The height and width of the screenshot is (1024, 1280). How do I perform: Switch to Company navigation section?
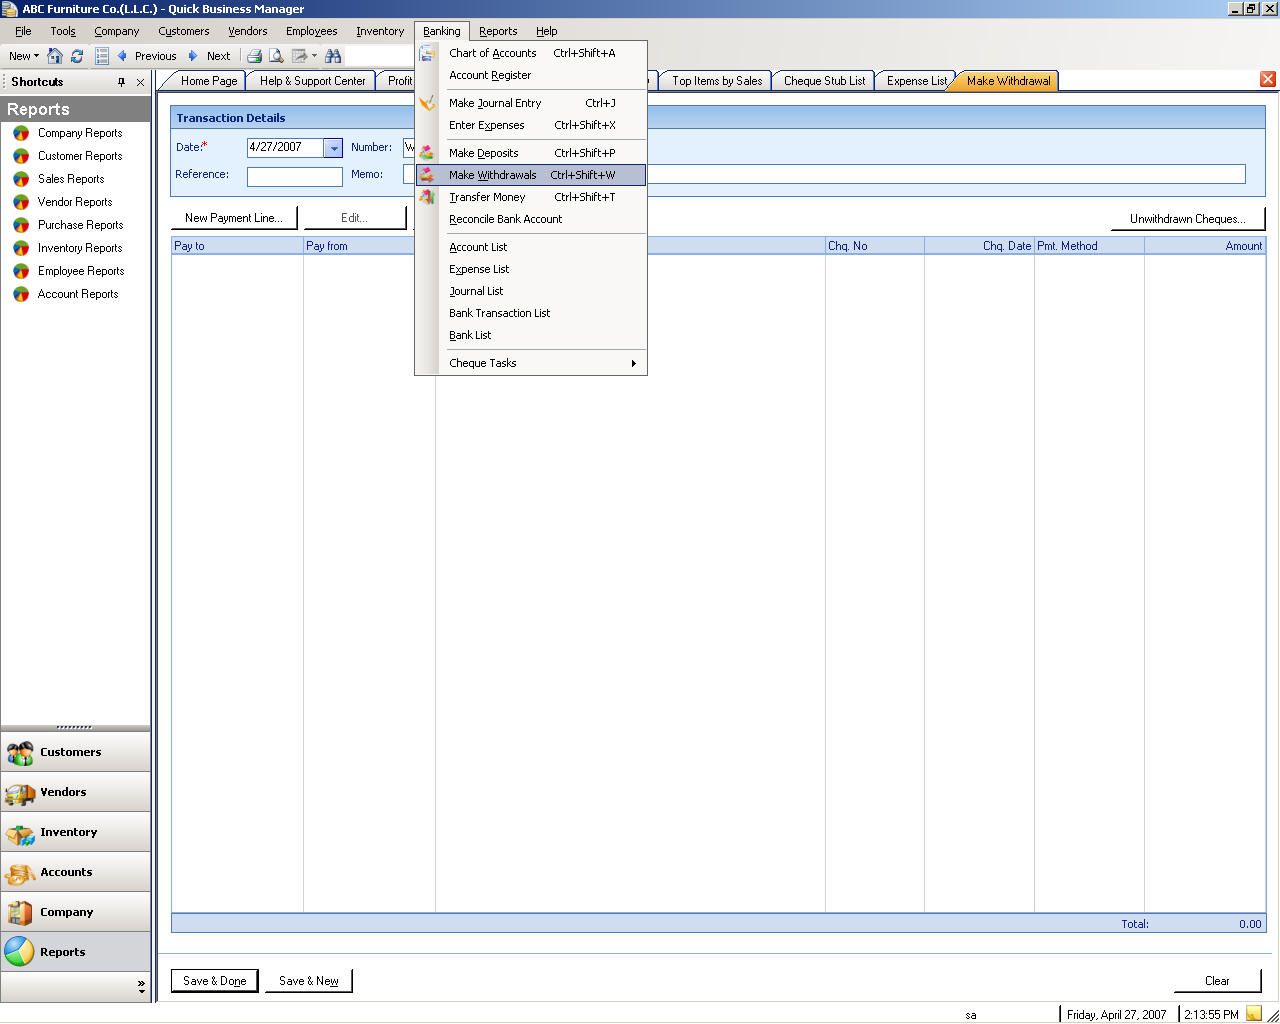coord(75,912)
